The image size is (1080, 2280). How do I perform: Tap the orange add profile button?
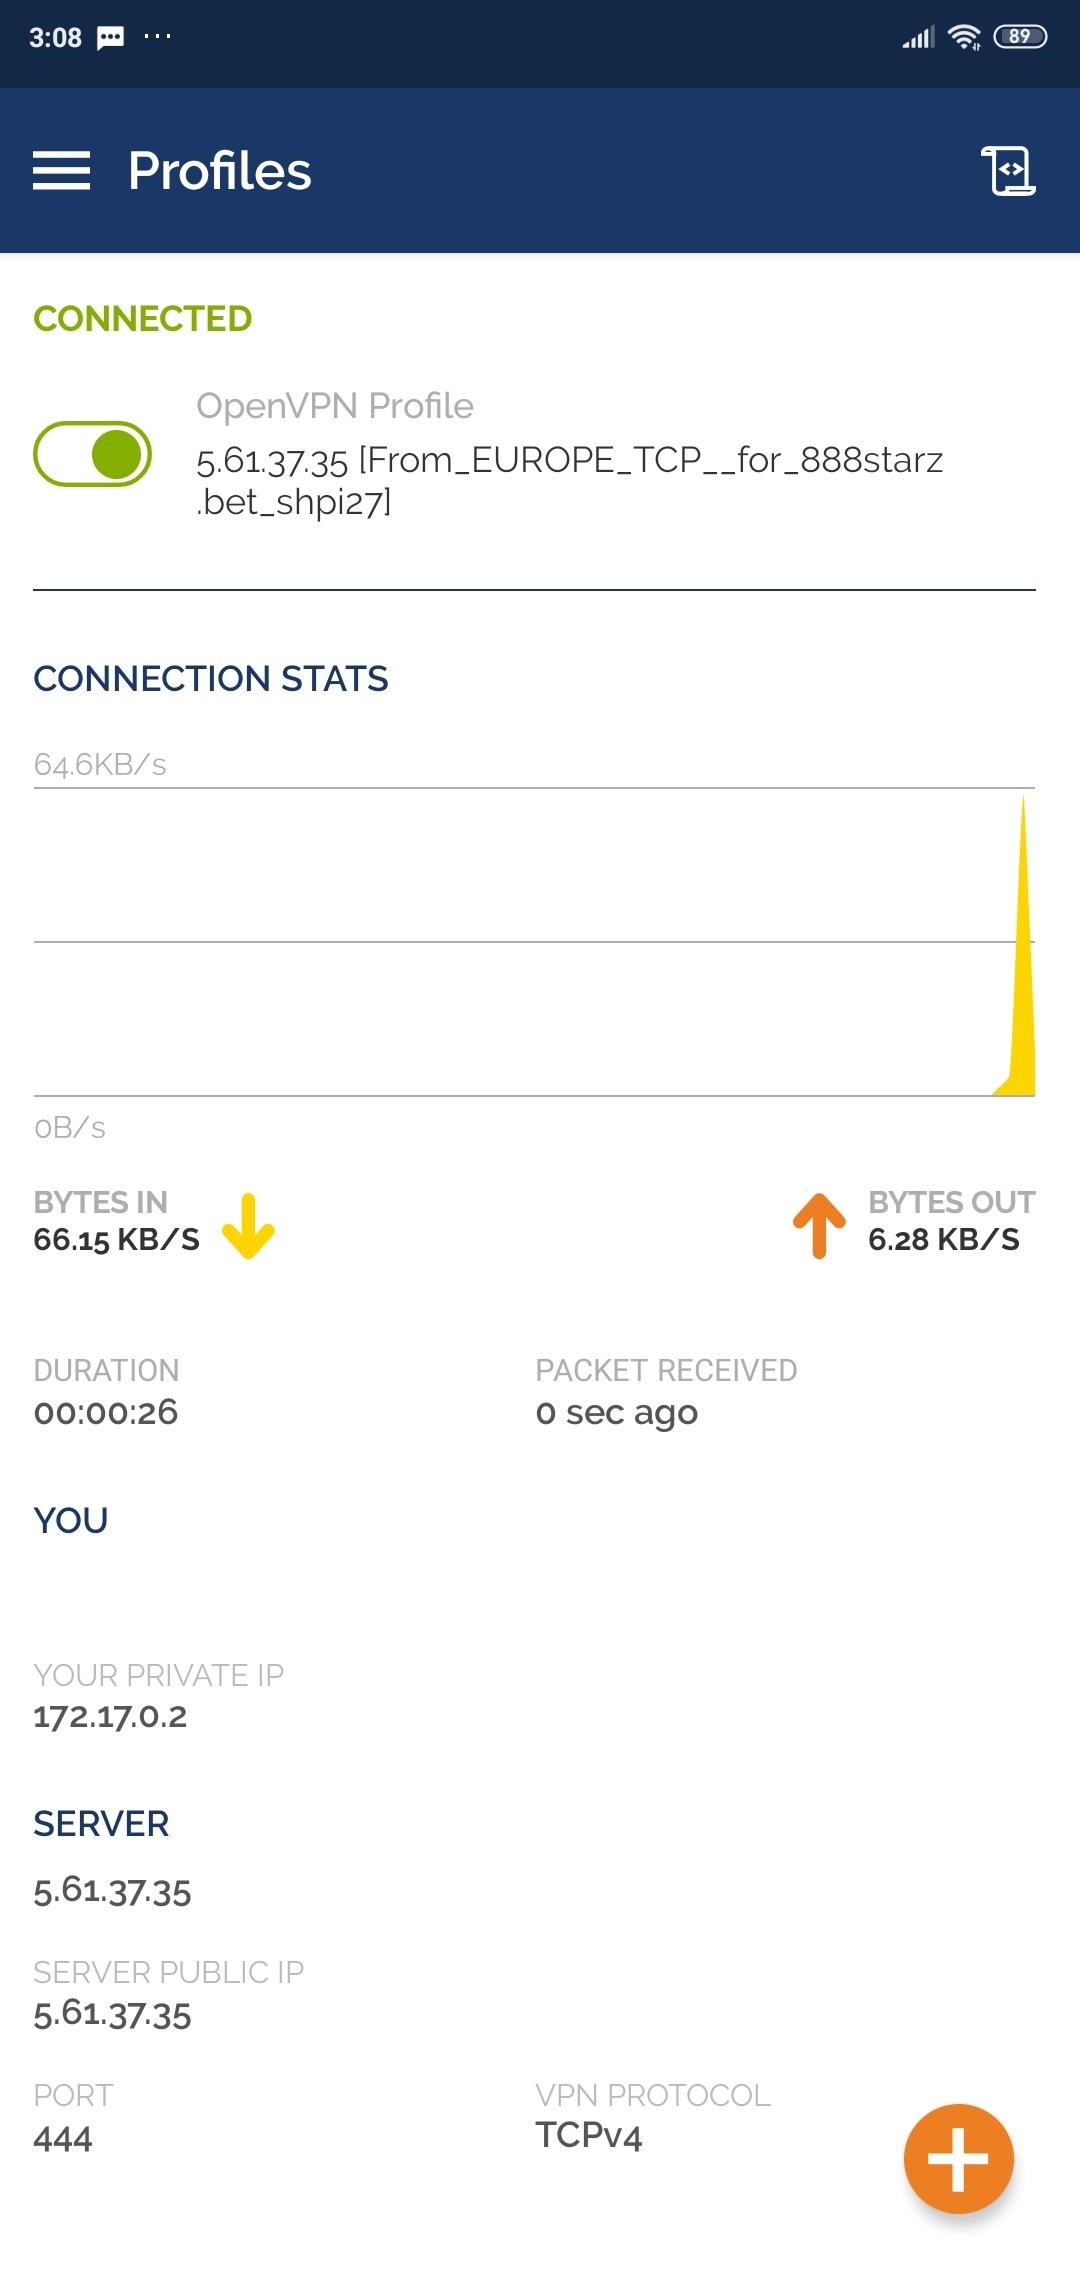958,2158
